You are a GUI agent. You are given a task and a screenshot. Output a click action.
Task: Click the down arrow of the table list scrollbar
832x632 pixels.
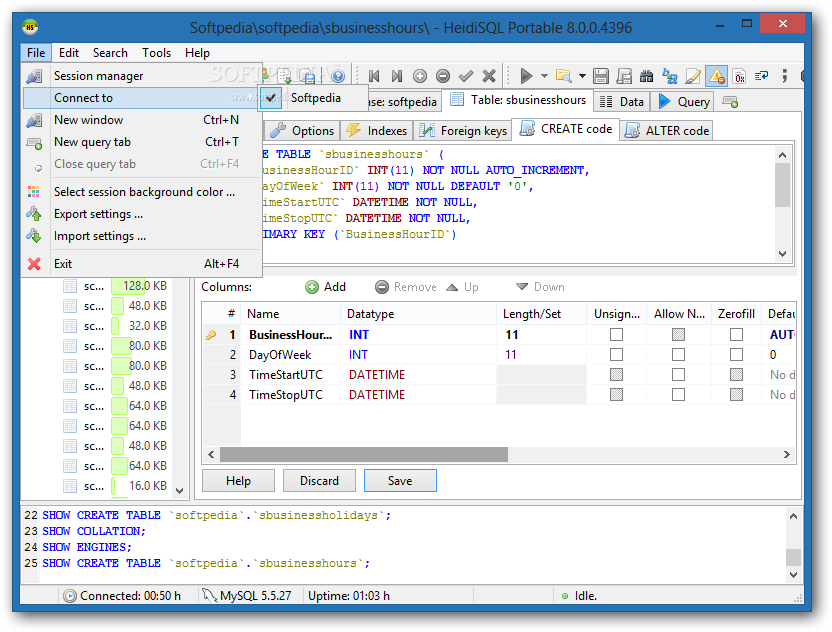coord(179,491)
